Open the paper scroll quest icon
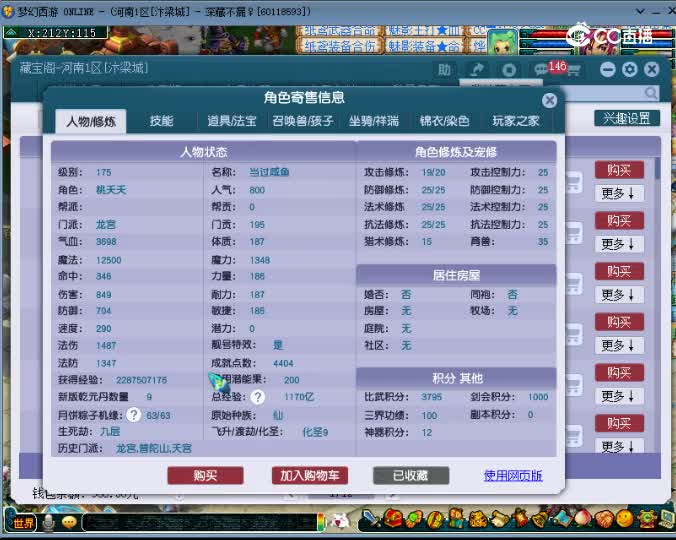Screen dimensions: 676x540 (499, 519)
